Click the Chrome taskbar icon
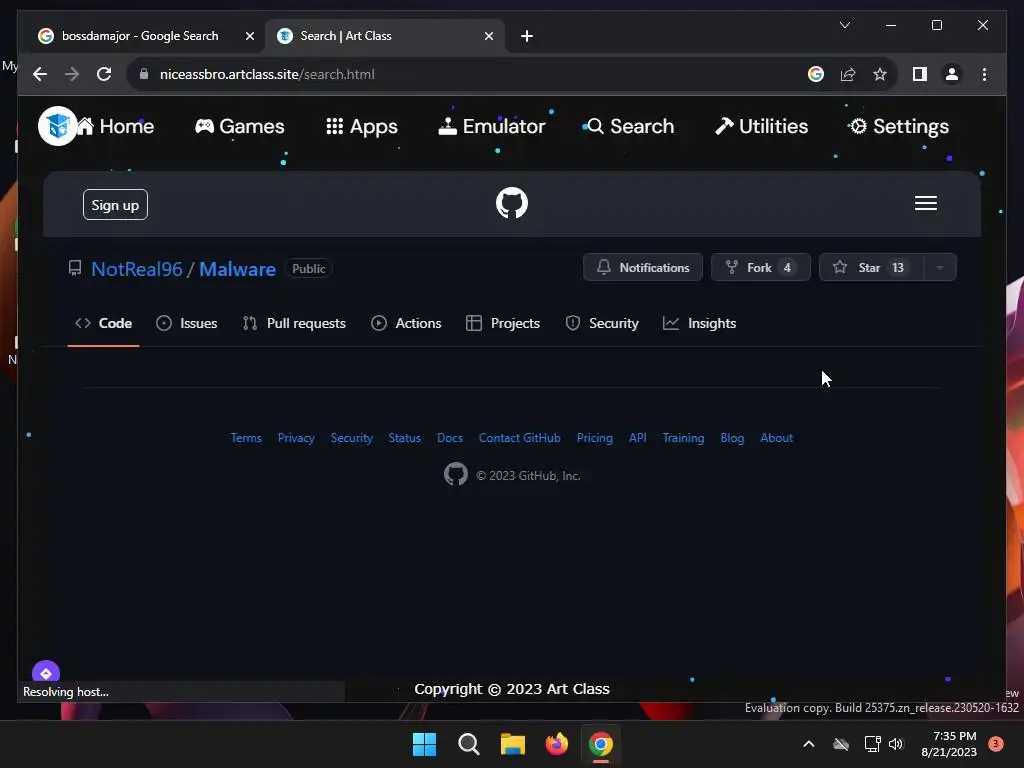1024x768 pixels. (x=601, y=744)
